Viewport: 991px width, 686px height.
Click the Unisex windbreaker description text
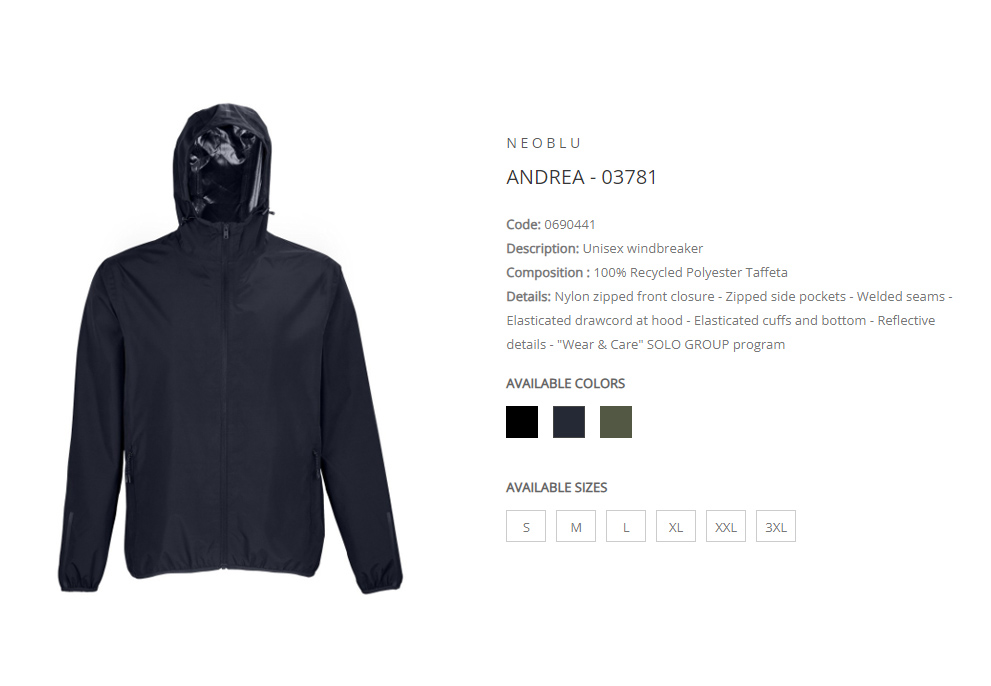[x=643, y=248]
